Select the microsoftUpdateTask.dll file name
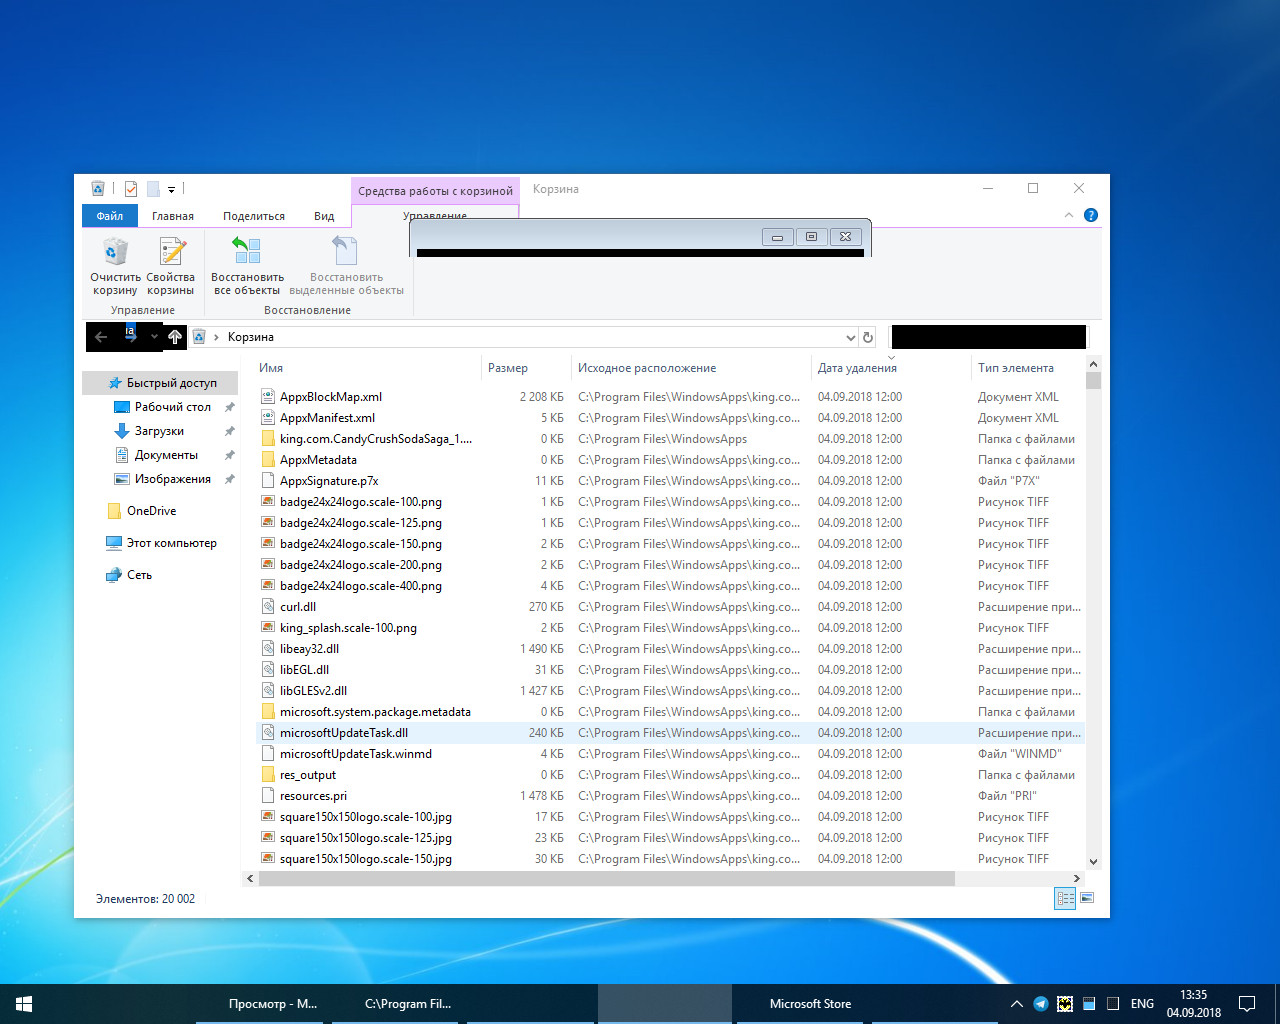 pyautogui.click(x=344, y=733)
